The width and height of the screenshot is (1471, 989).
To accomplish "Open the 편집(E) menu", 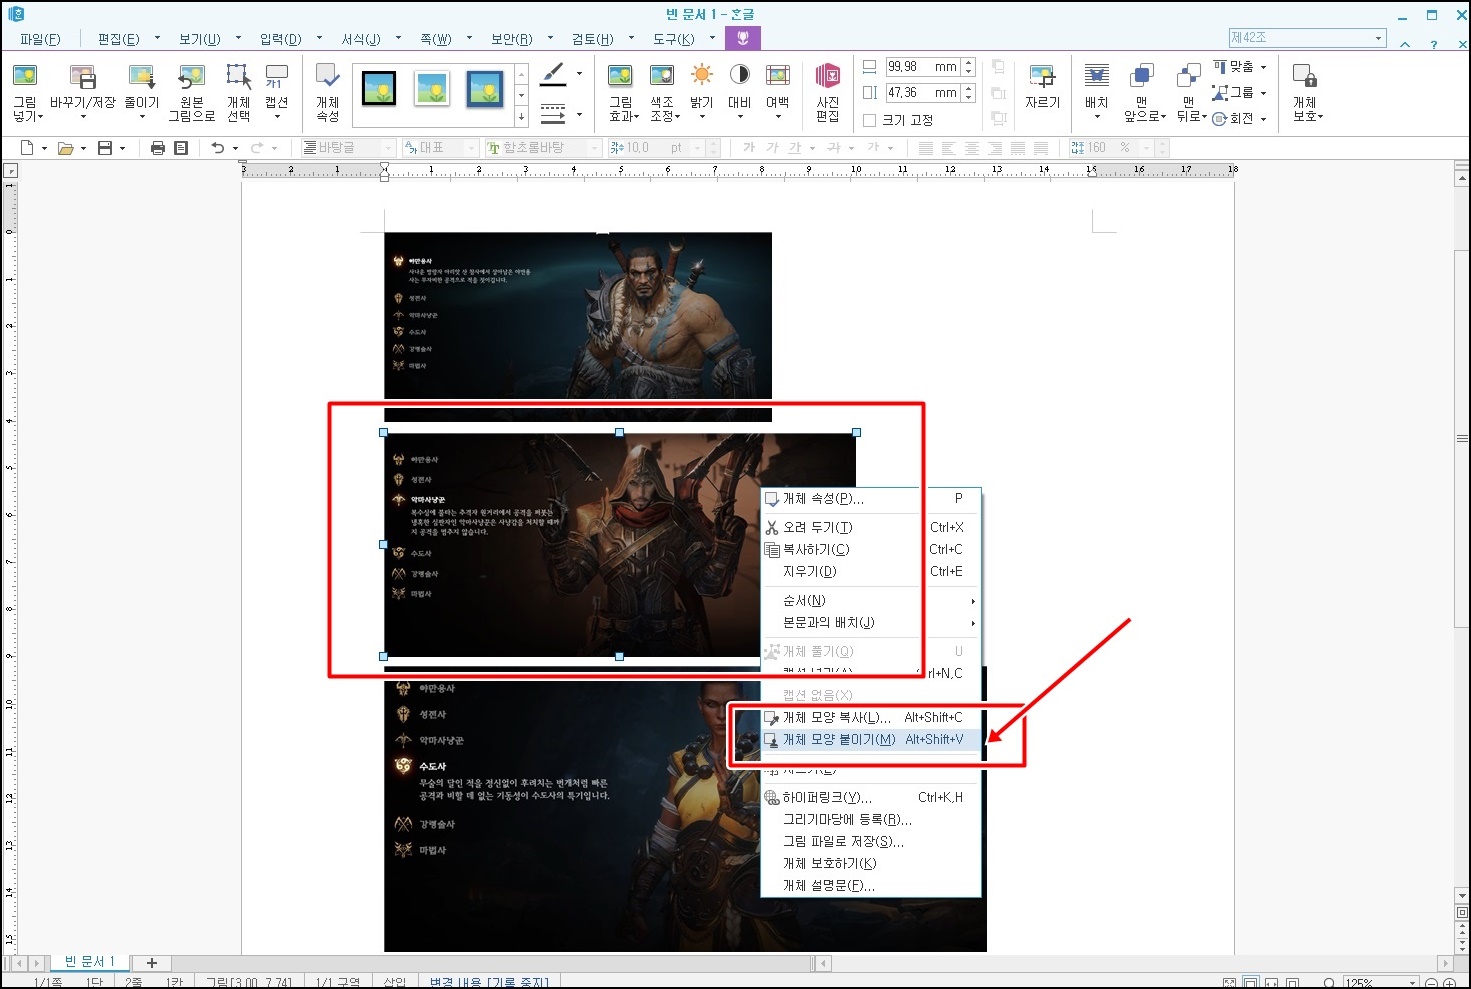I will click(118, 39).
